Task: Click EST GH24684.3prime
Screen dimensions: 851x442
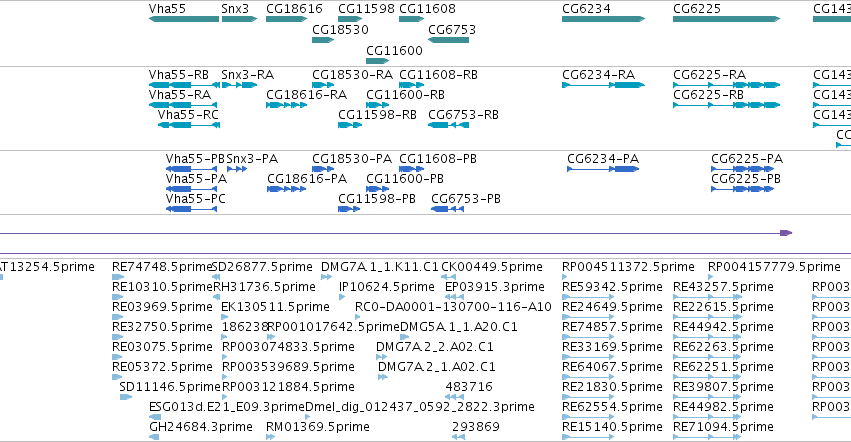Action: (201, 427)
